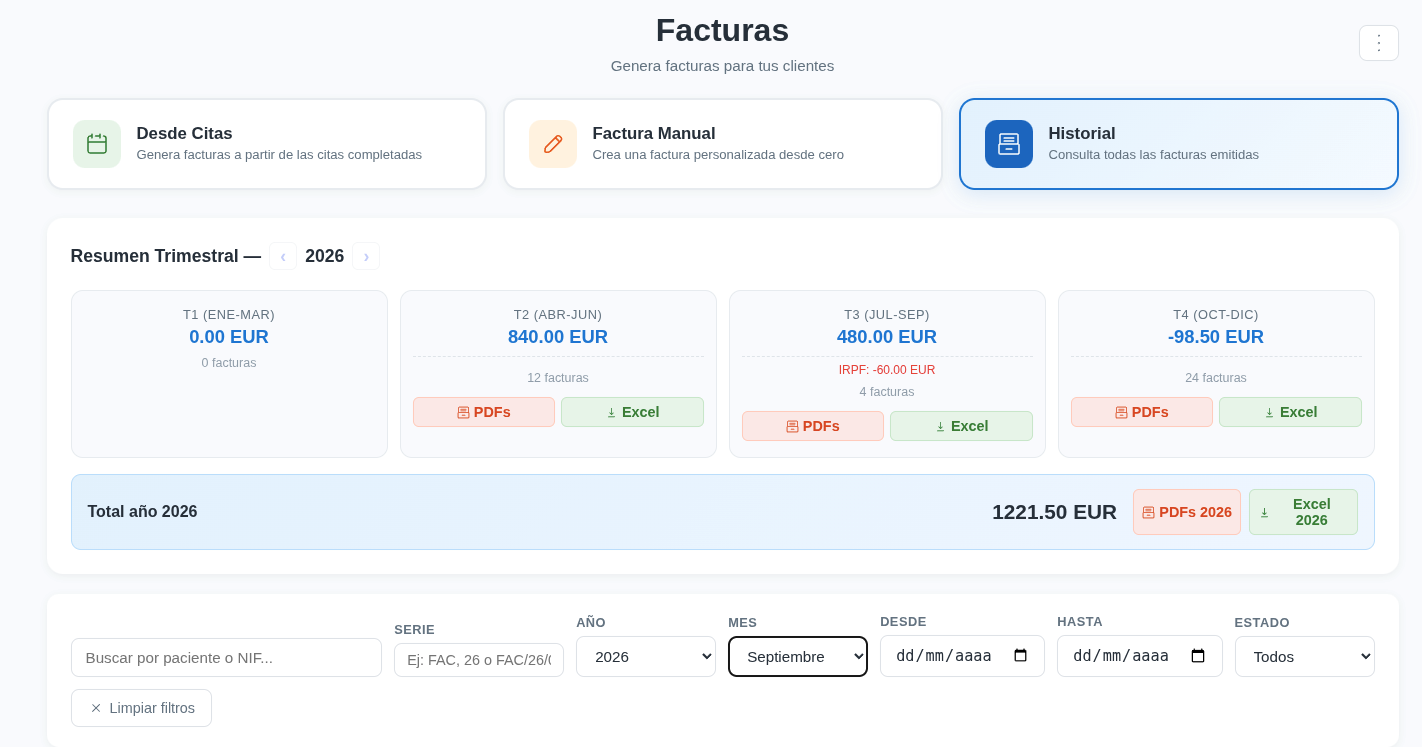
Task: Export Excel 2026 for full year
Action: tap(1303, 512)
